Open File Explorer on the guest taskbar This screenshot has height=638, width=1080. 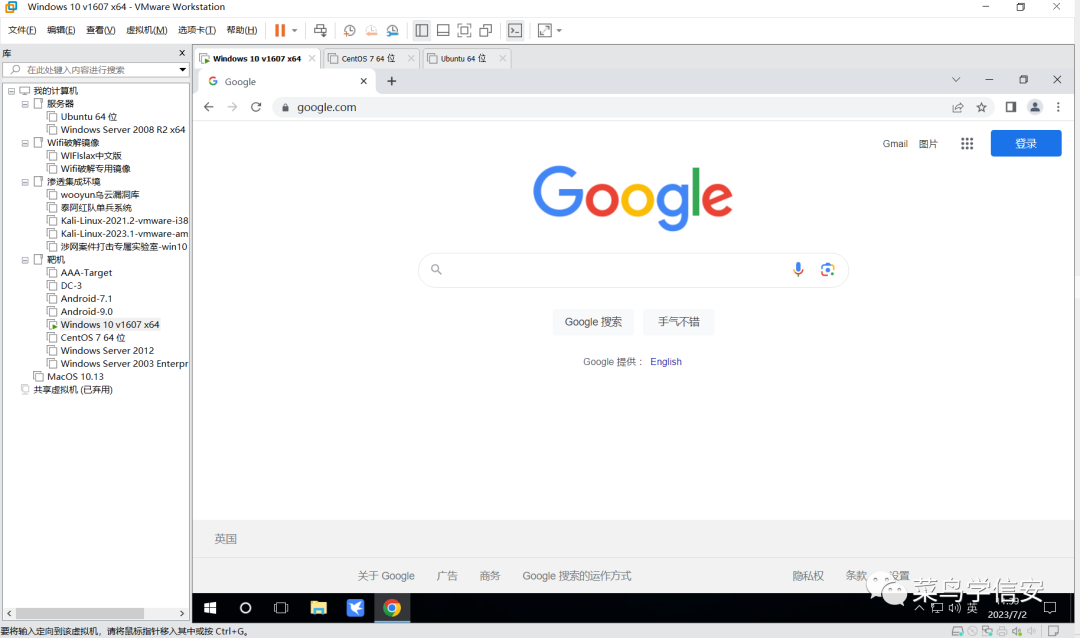[318, 608]
